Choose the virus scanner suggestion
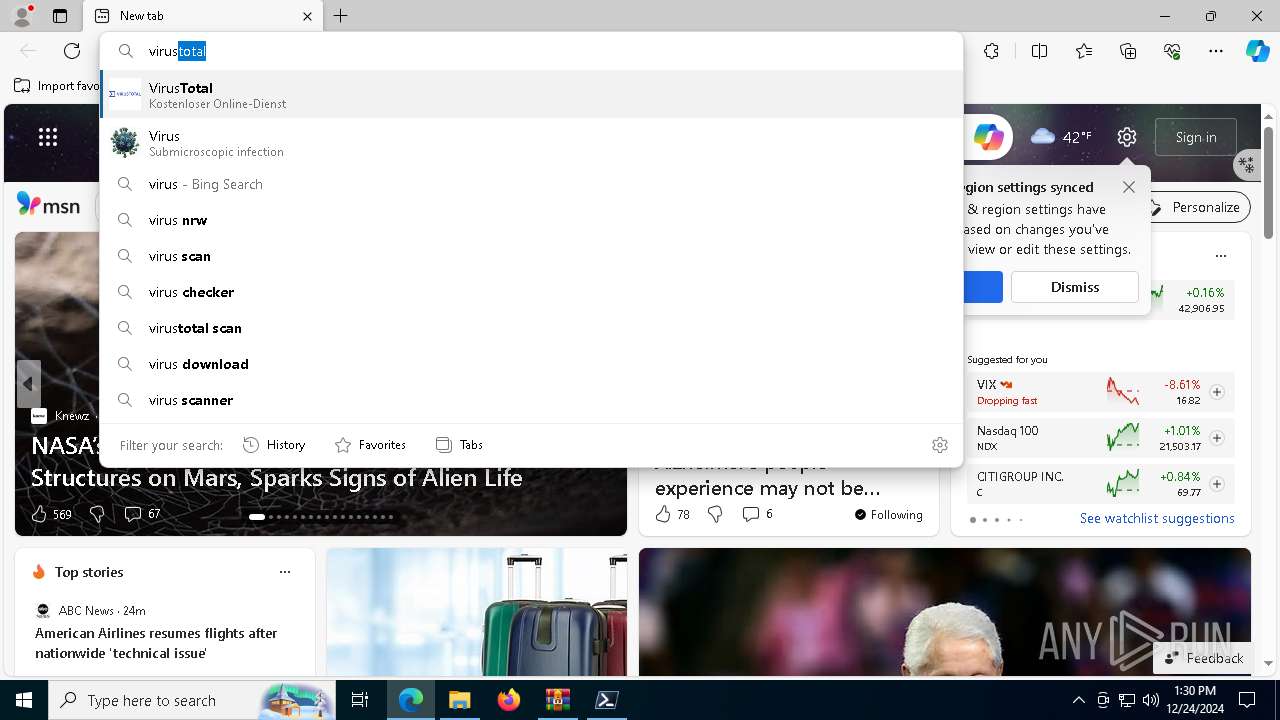1280x720 pixels. click(531, 400)
